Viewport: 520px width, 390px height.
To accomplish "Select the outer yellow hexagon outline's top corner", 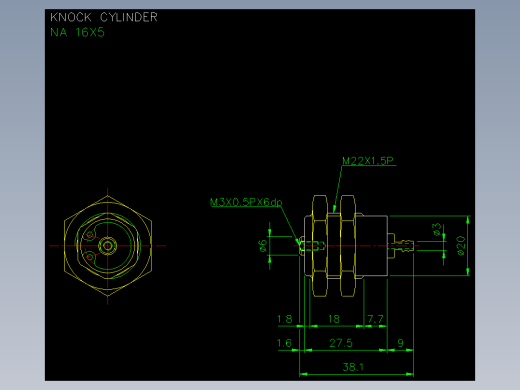I will 107,196.
